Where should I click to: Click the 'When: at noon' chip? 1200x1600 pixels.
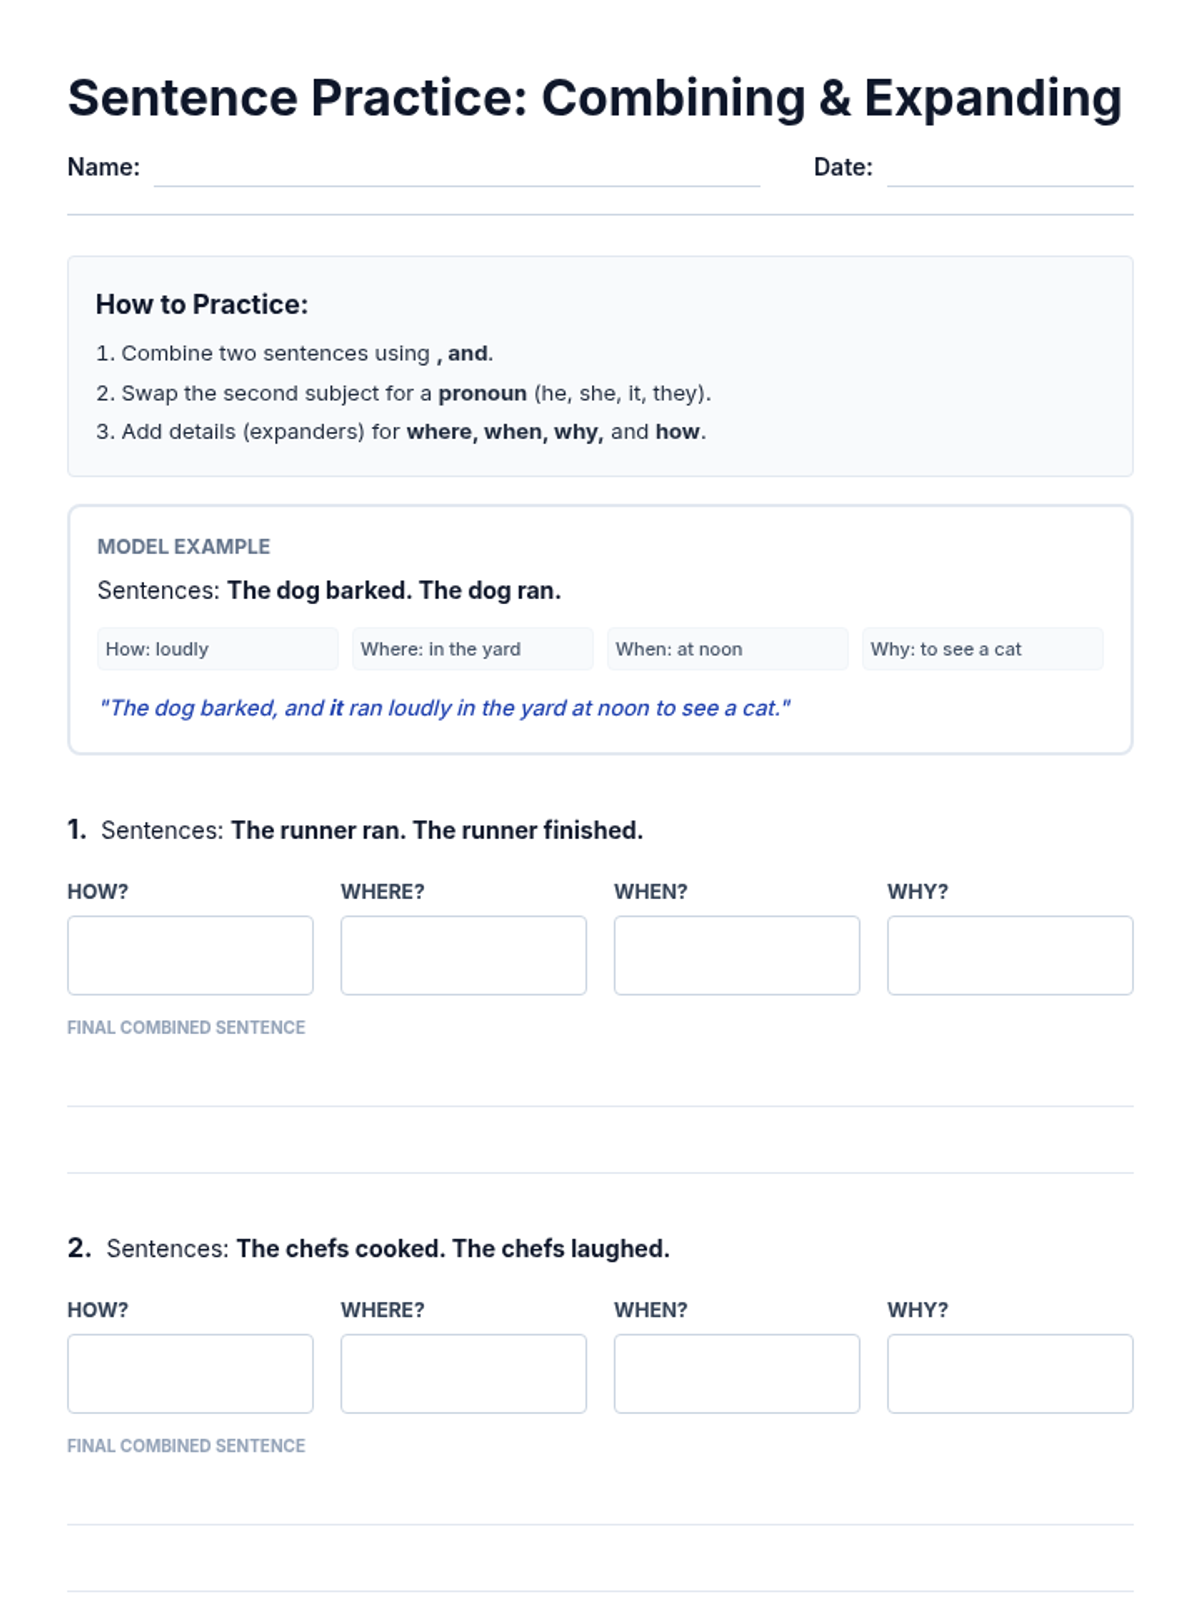727,649
